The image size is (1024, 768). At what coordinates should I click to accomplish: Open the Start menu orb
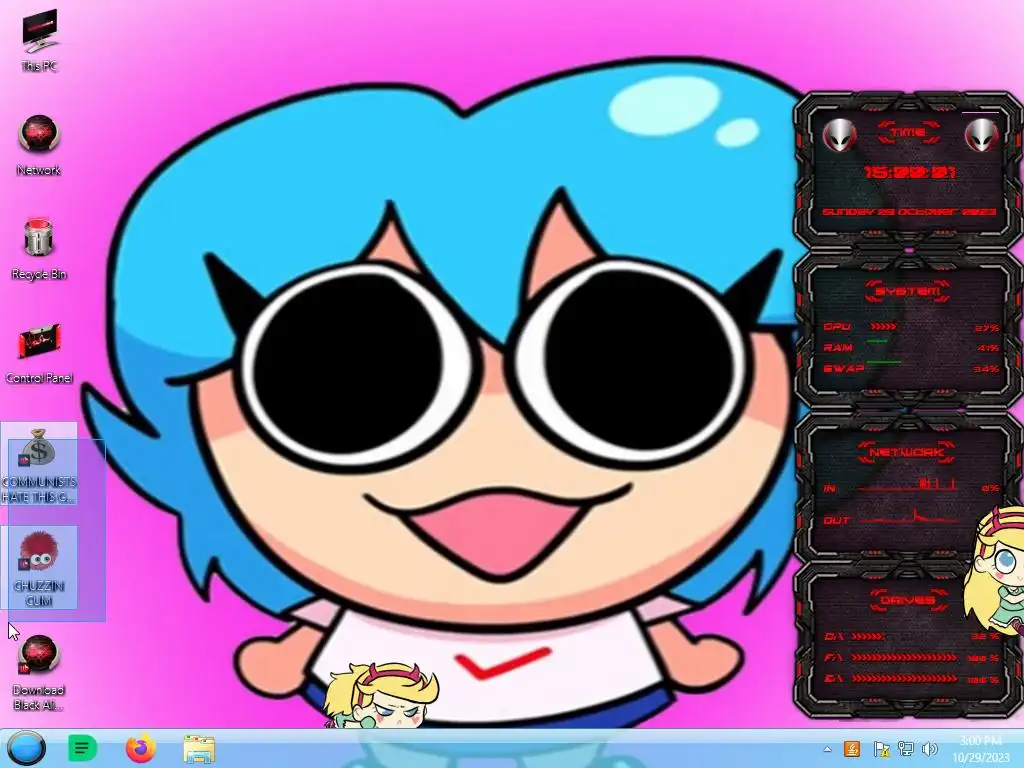click(x=27, y=748)
